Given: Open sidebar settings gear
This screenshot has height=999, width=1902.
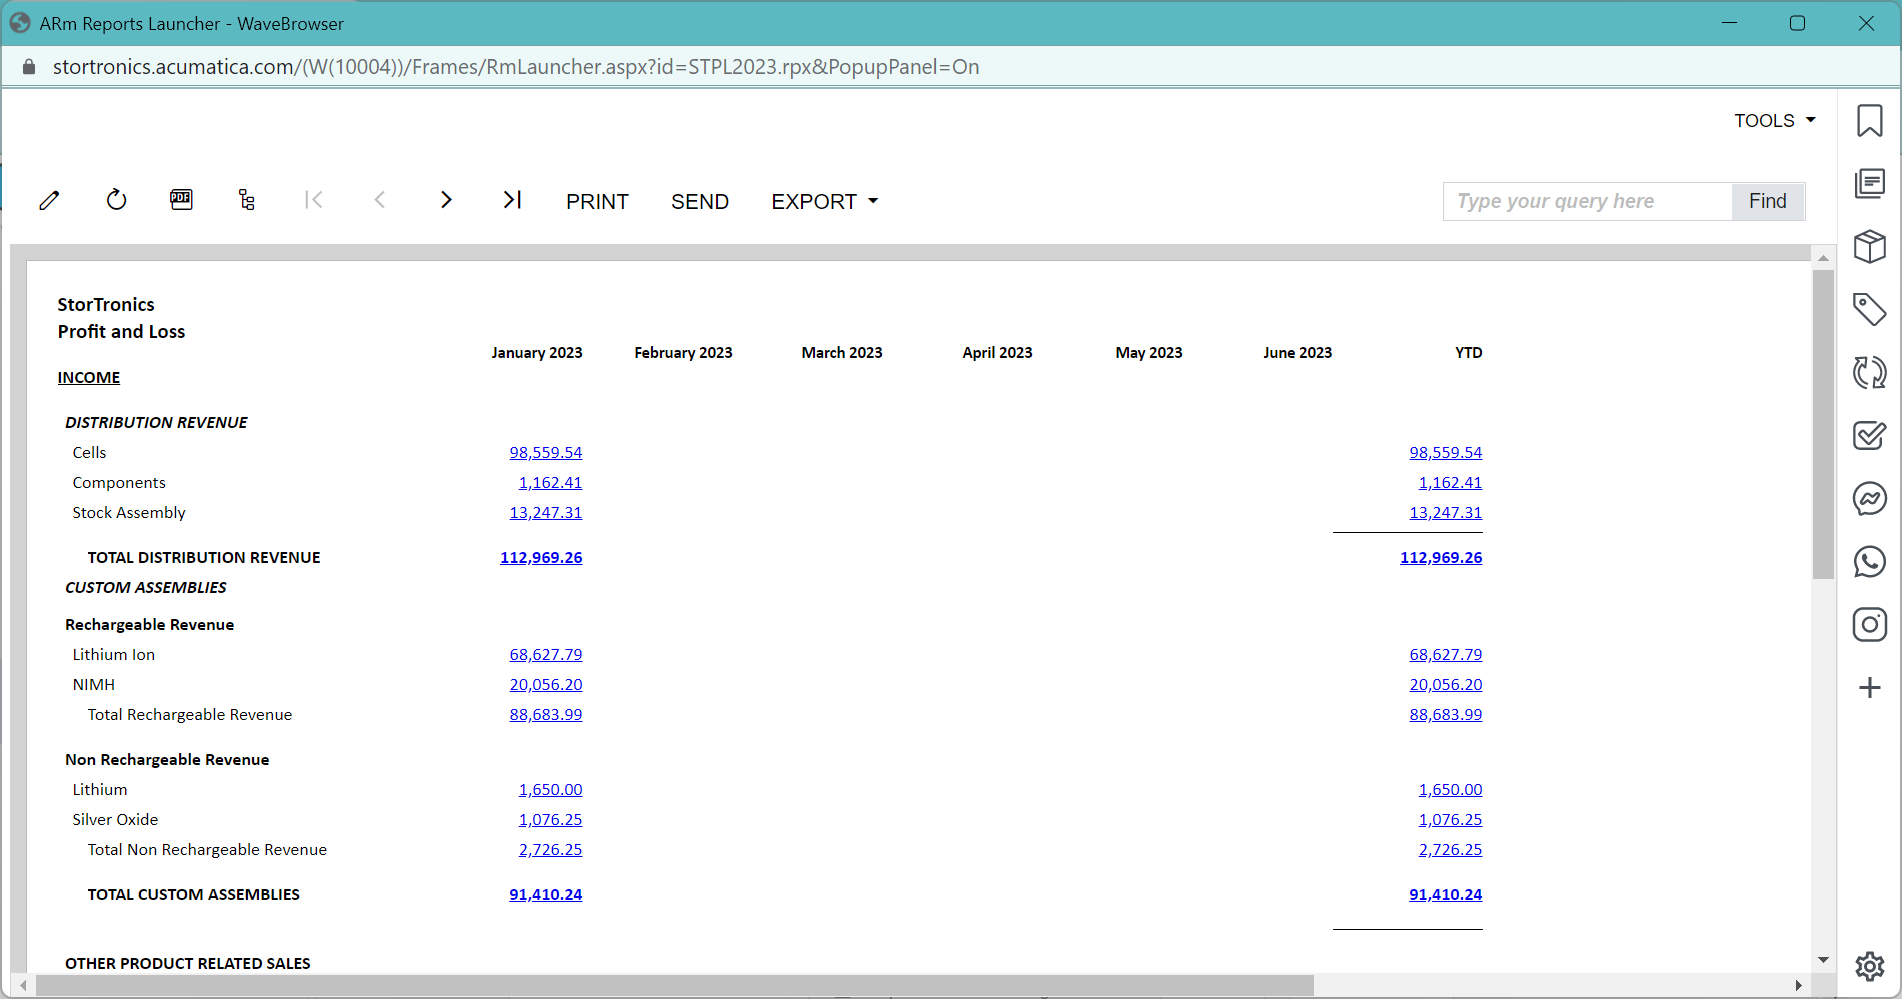Looking at the screenshot, I should (x=1870, y=966).
